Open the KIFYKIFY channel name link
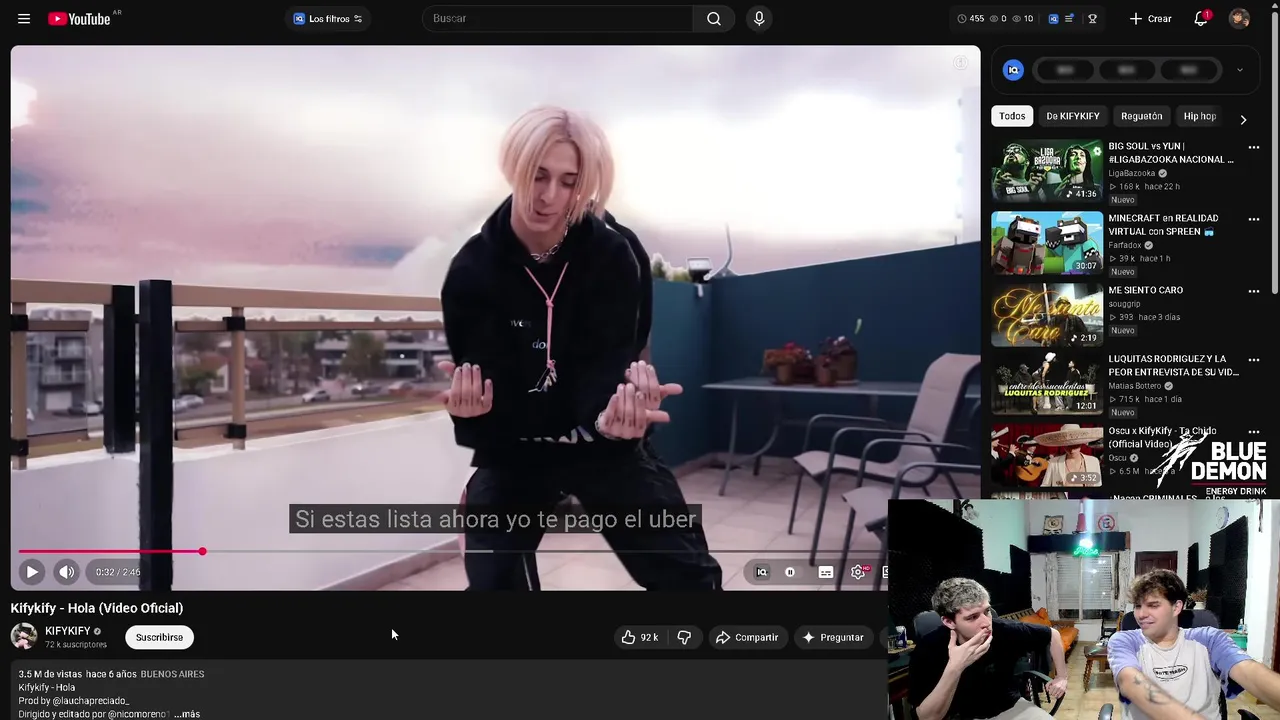 (x=67, y=631)
